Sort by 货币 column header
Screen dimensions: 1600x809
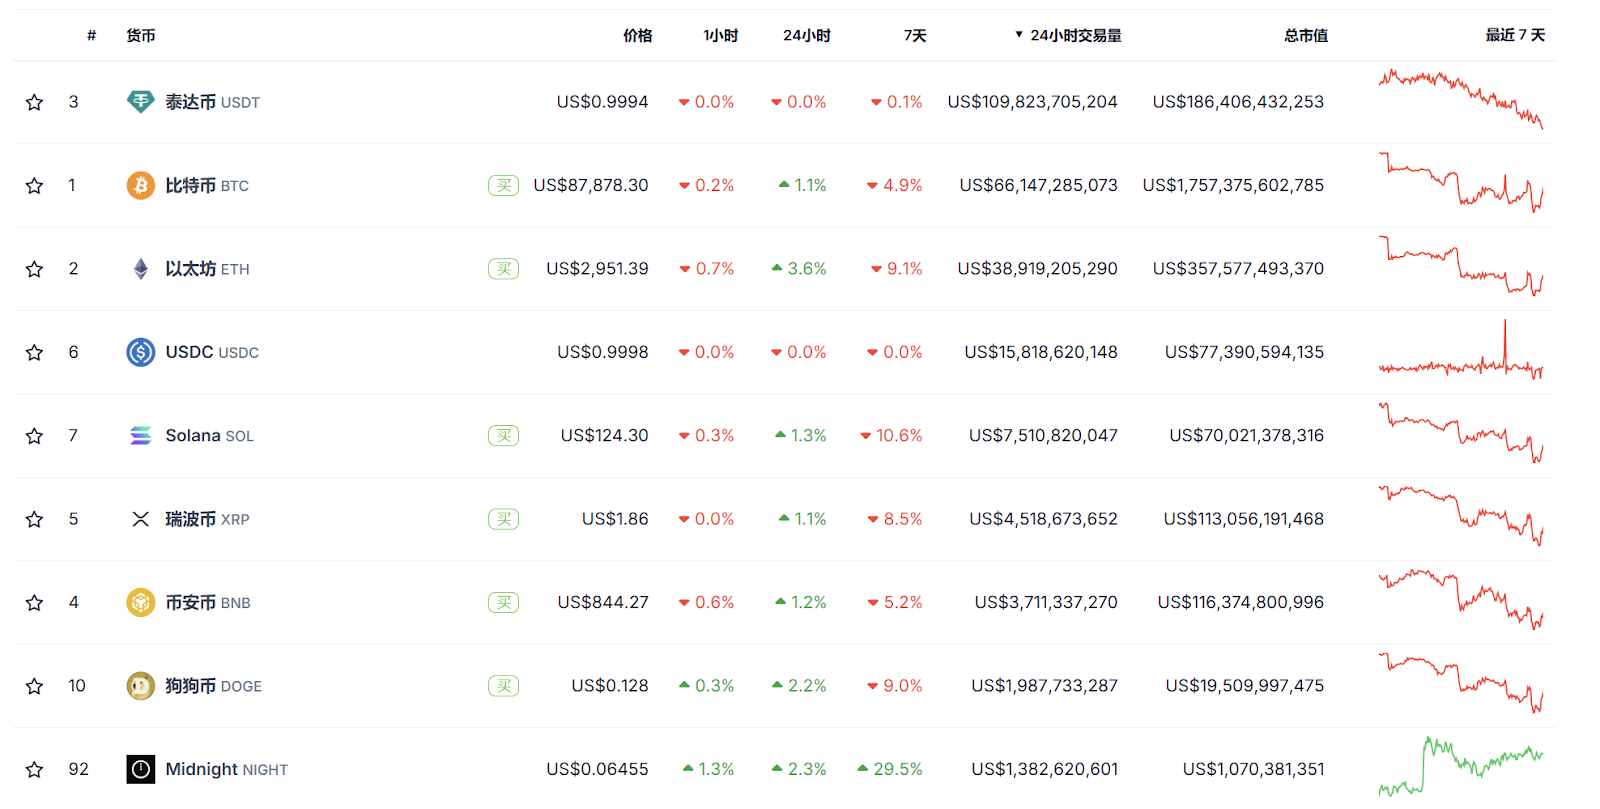(x=141, y=35)
